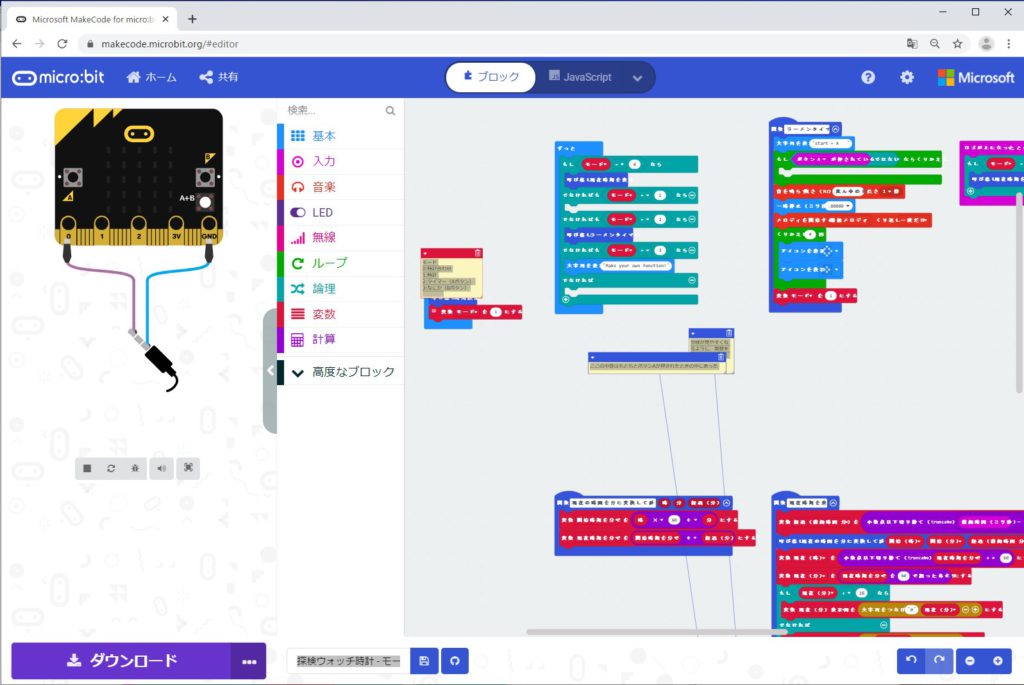Image resolution: width=1024 pixels, height=685 pixels.
Task: Mute the simulator audio
Action: point(161,468)
